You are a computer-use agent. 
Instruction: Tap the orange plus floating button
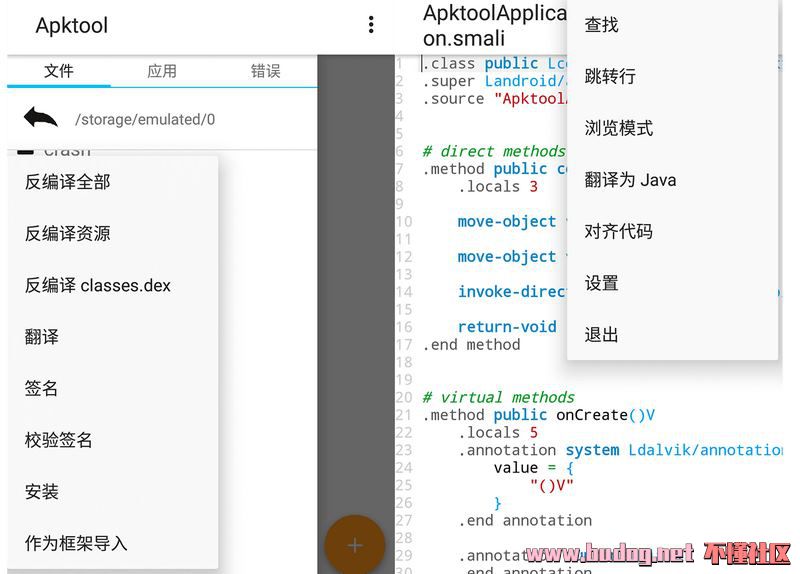pyautogui.click(x=354, y=545)
